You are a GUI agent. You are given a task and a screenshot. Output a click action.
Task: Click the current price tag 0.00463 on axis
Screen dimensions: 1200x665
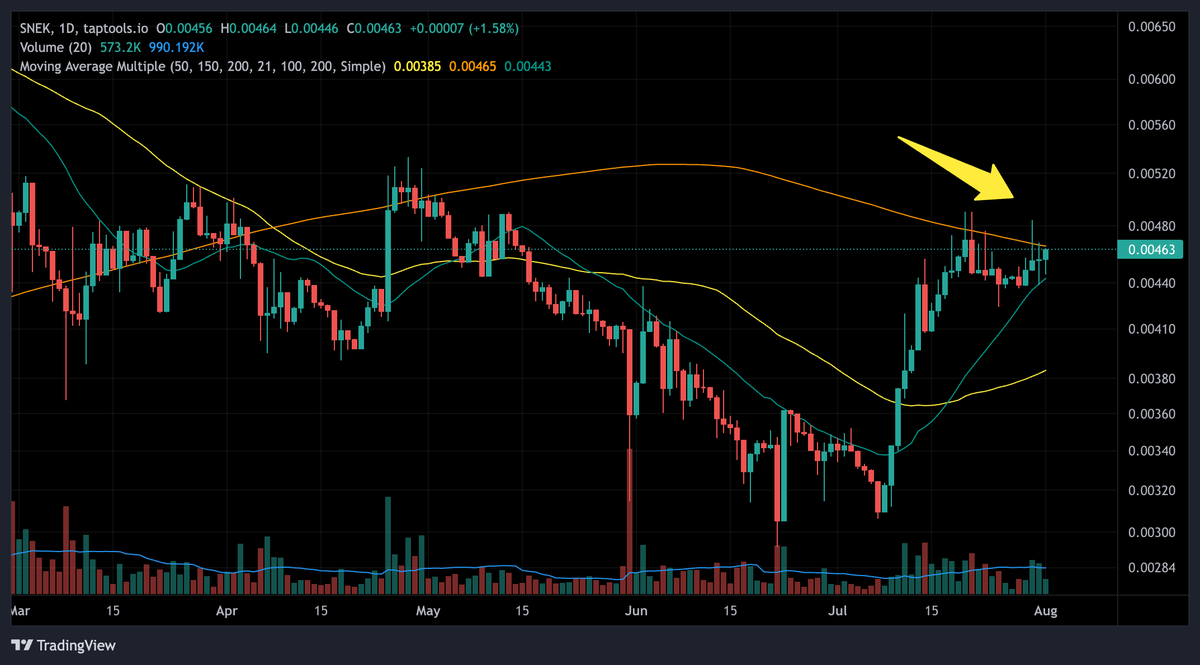click(1151, 249)
